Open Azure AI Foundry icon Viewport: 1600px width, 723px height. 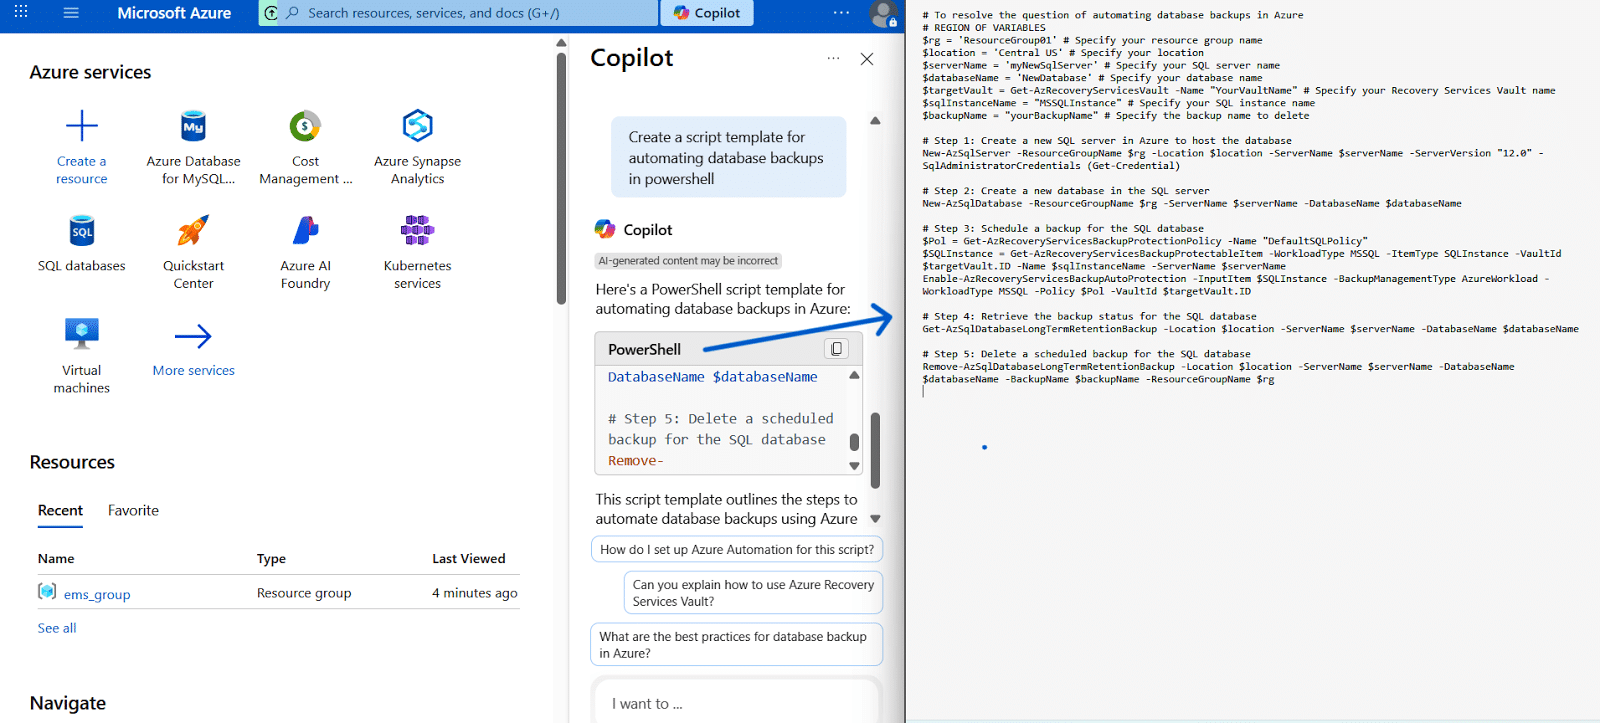(305, 231)
